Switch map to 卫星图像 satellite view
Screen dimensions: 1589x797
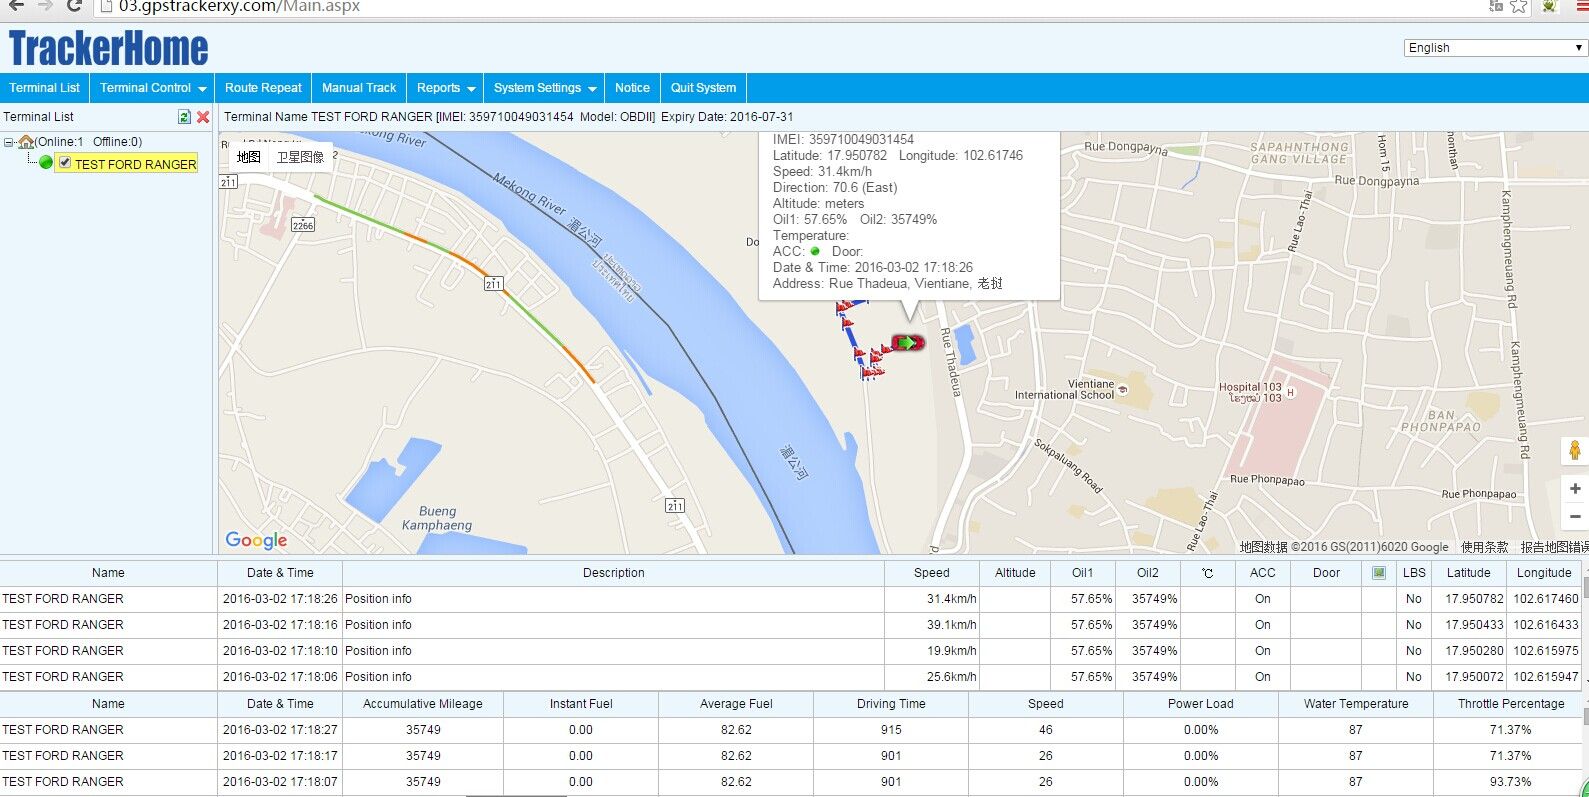pos(301,157)
